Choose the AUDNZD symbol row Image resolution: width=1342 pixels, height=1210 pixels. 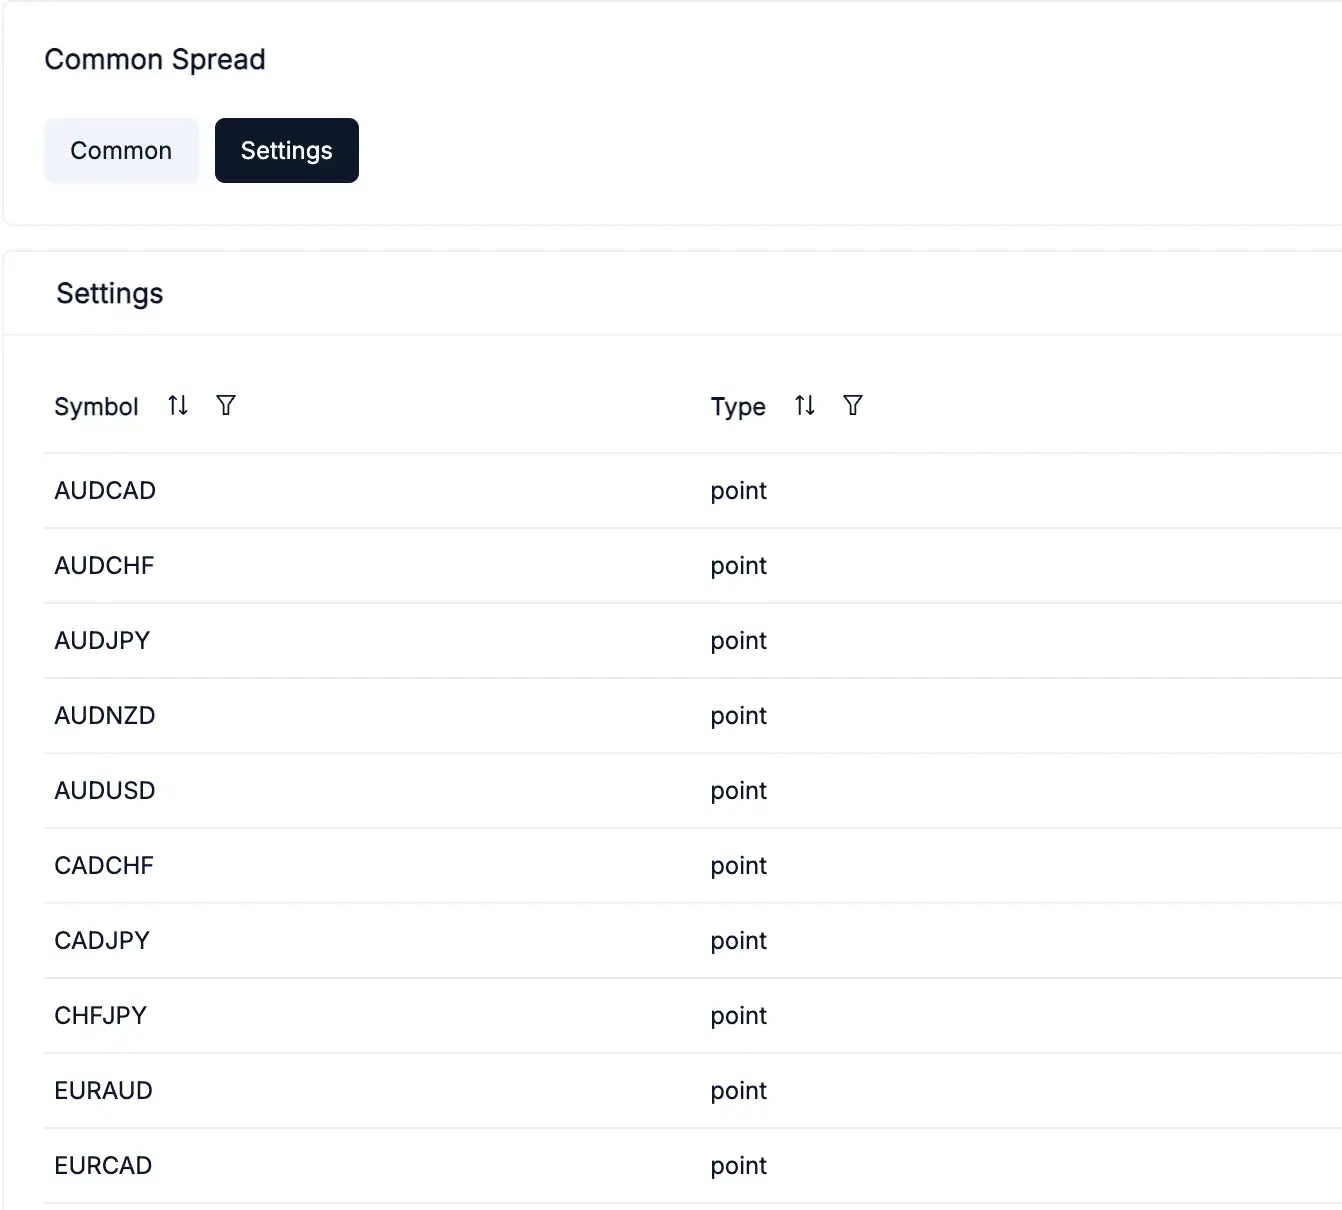(x=105, y=716)
